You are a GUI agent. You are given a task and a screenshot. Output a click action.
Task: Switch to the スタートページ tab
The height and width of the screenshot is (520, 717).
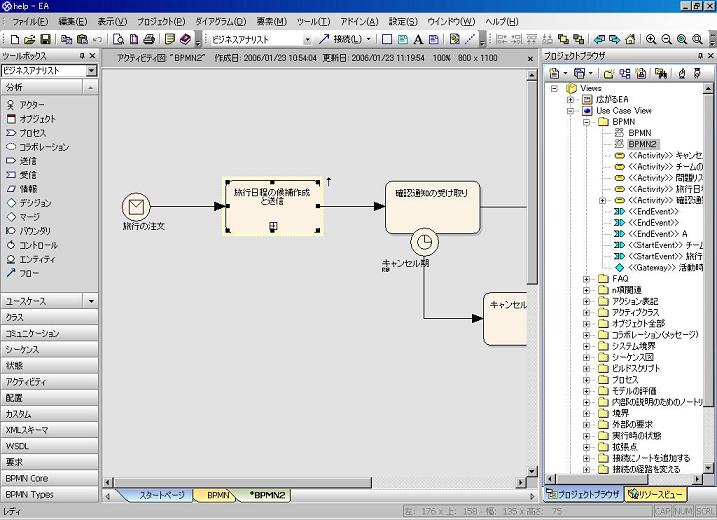160,494
